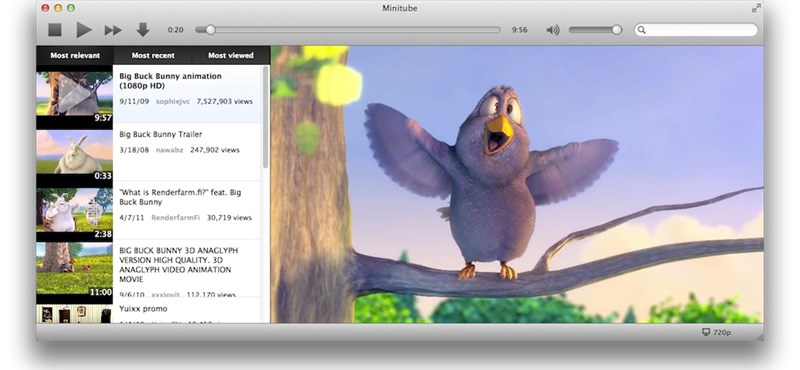Click the 3/18/08 upload date

click(x=134, y=150)
